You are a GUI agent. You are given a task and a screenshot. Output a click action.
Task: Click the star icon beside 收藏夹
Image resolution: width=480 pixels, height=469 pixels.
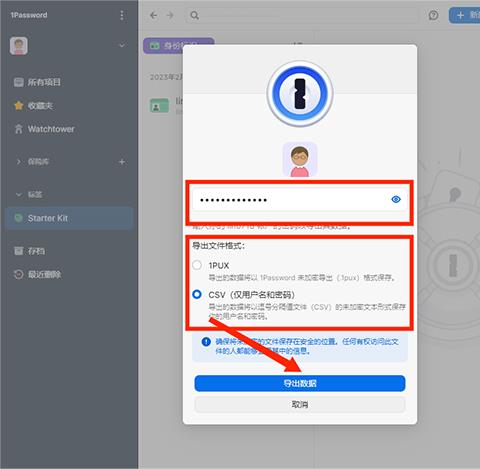point(19,106)
